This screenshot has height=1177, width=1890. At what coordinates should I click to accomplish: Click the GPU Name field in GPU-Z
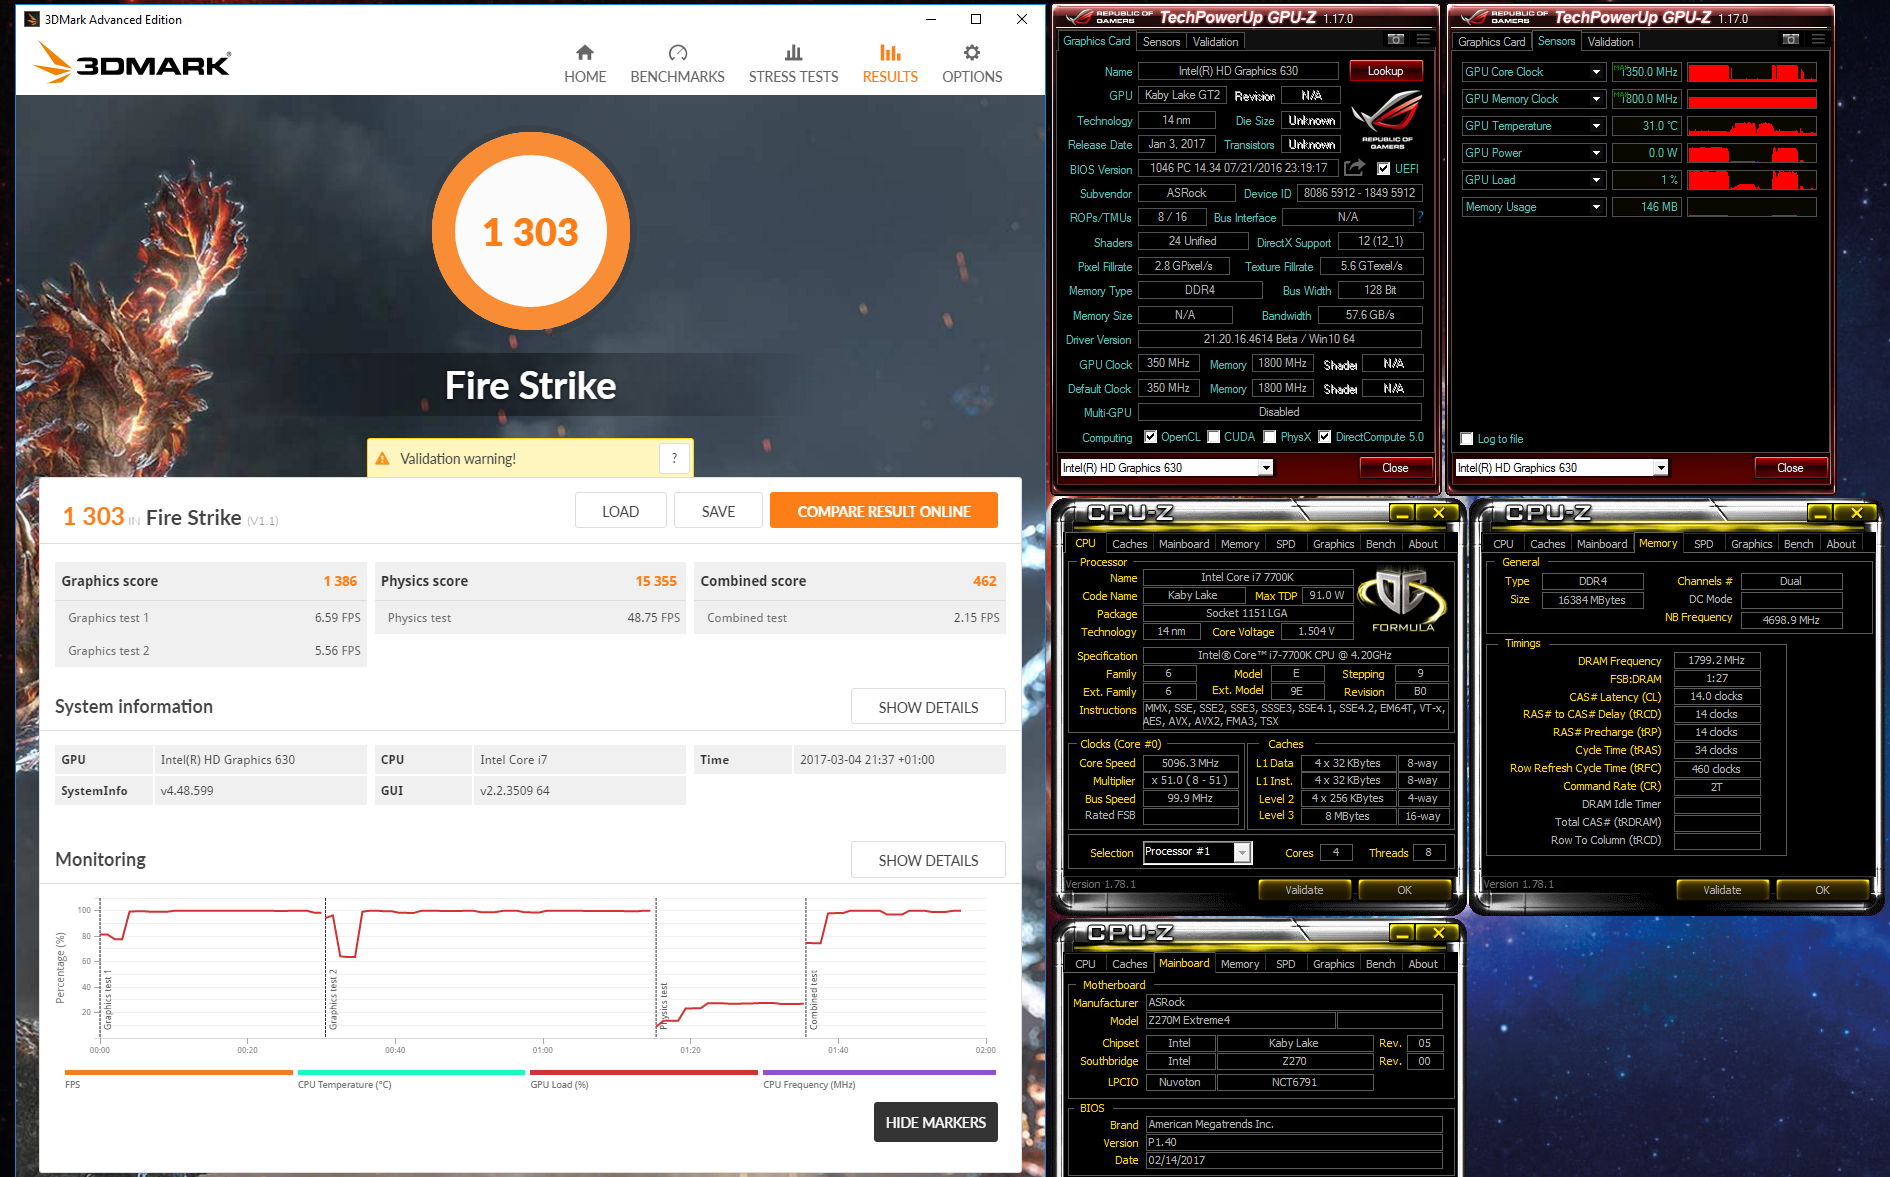(1238, 71)
